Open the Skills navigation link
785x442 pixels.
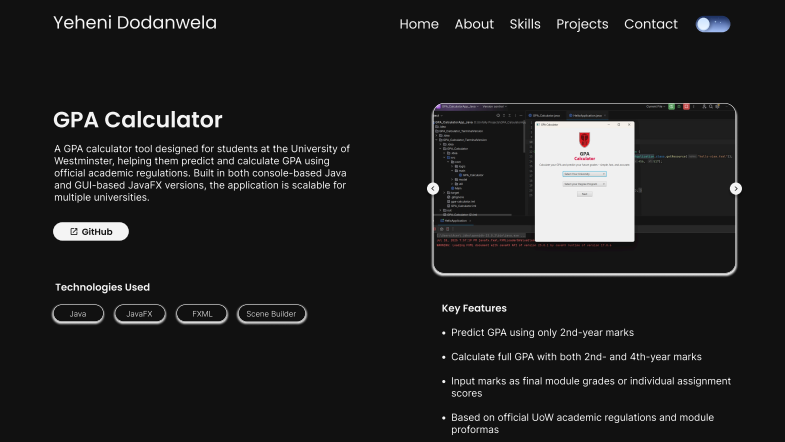click(x=525, y=24)
